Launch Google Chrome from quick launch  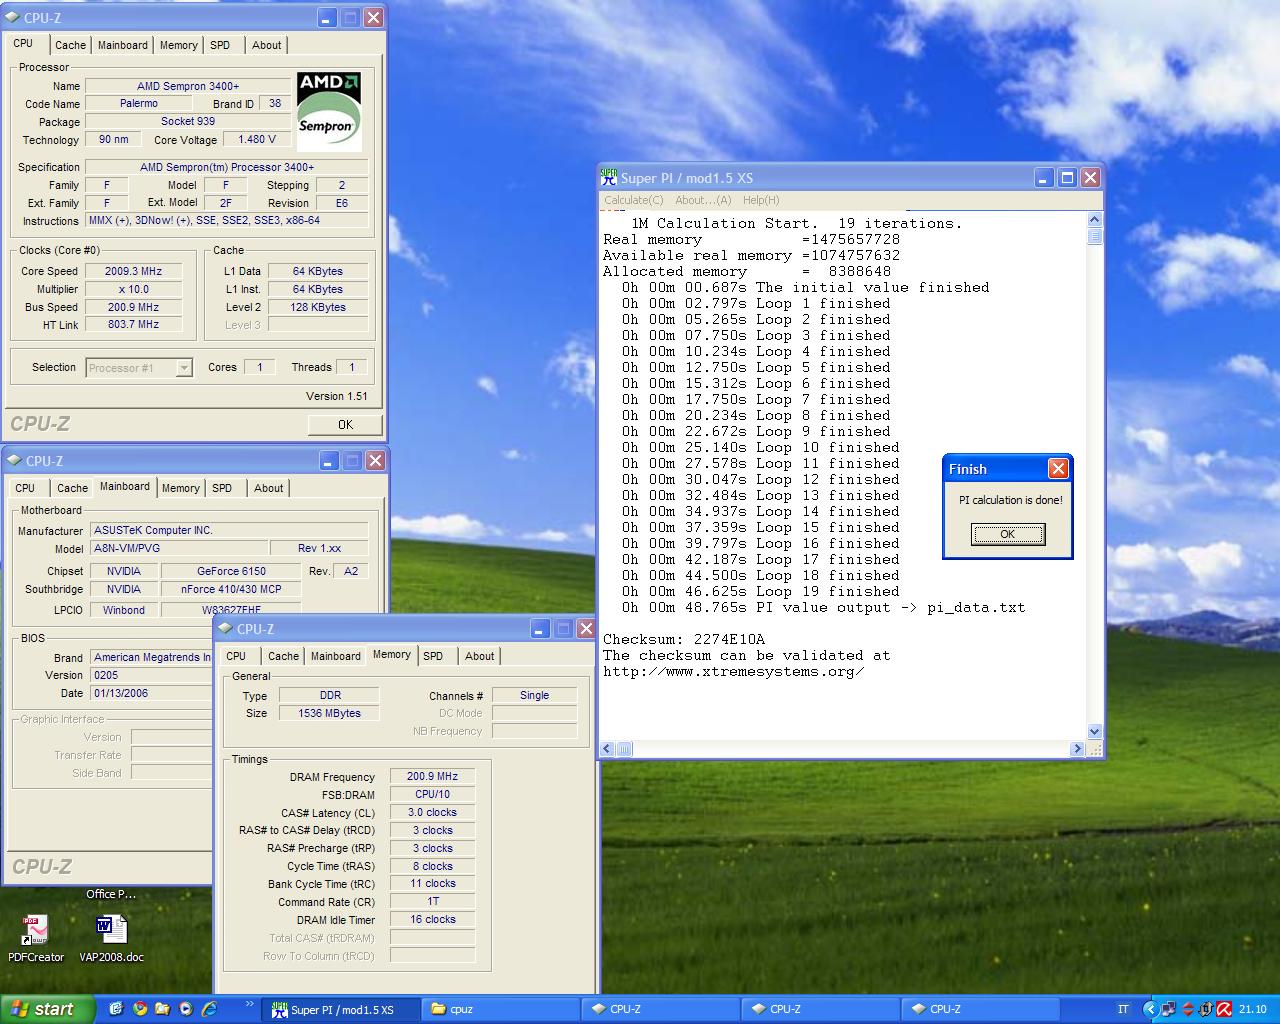point(139,1009)
